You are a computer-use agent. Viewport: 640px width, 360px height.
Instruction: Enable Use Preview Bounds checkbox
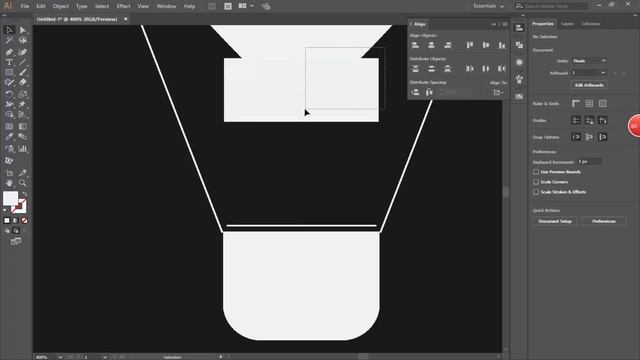536,172
